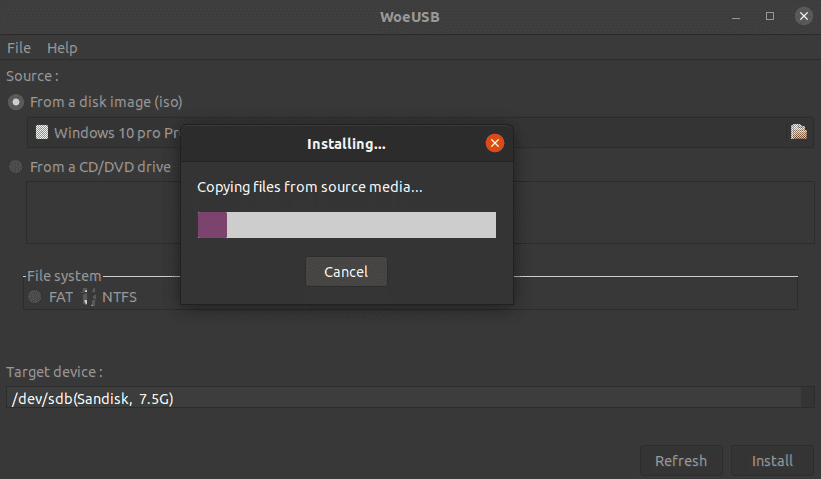The height and width of the screenshot is (479, 821).
Task: Close the WoeUSB main window
Action: [802, 16]
